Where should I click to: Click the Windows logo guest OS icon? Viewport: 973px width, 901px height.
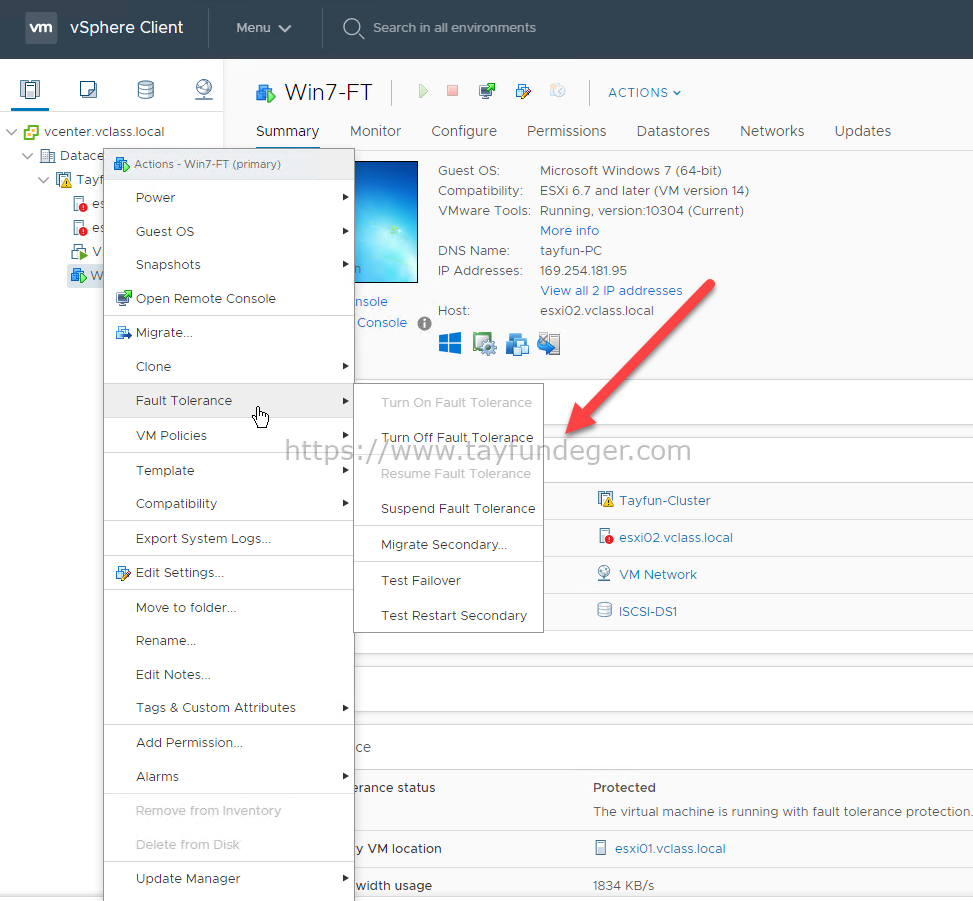point(450,343)
